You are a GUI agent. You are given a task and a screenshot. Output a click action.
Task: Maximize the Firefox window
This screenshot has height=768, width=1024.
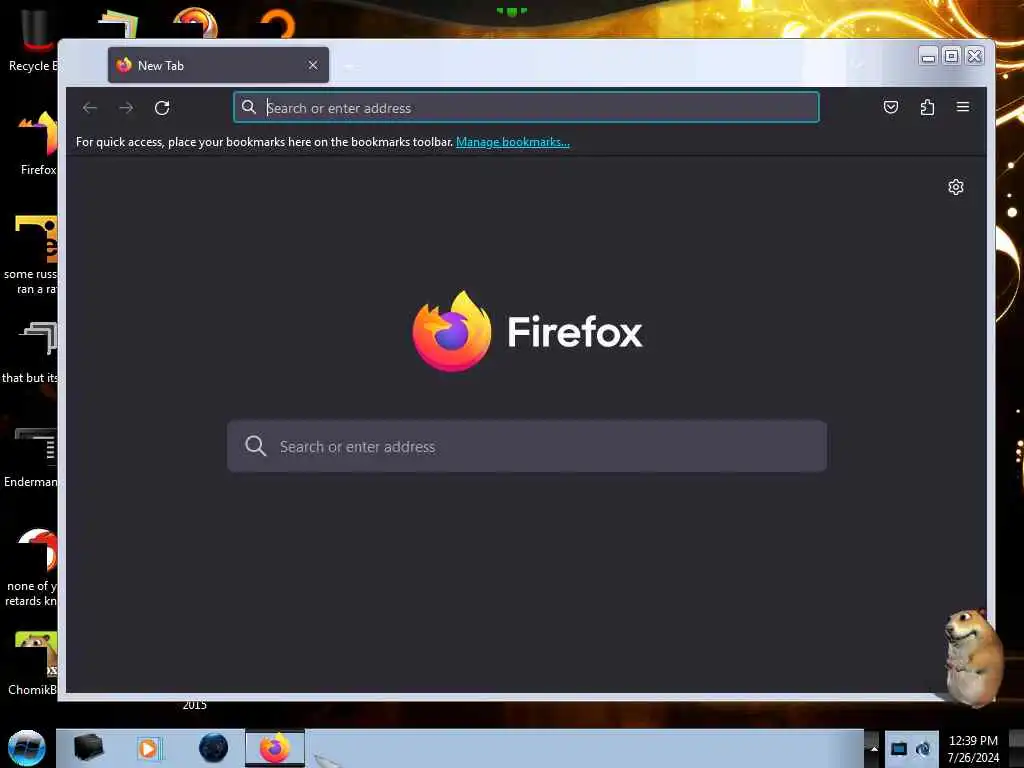coord(952,56)
